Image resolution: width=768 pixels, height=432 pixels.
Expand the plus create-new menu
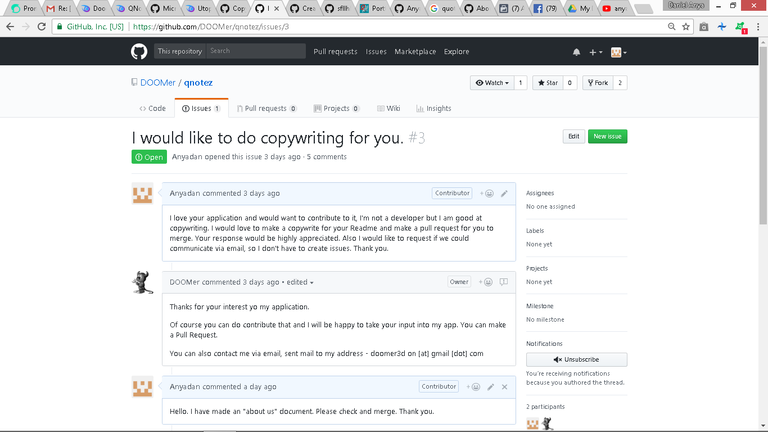[595, 52]
